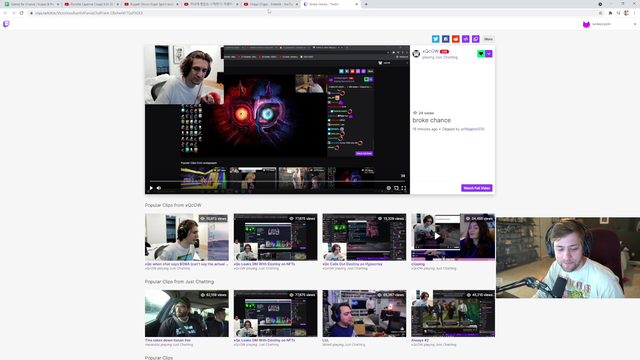Open the Tina takes down hasan clip thumbnail
This screenshot has height=360, width=640.
pos(187,313)
